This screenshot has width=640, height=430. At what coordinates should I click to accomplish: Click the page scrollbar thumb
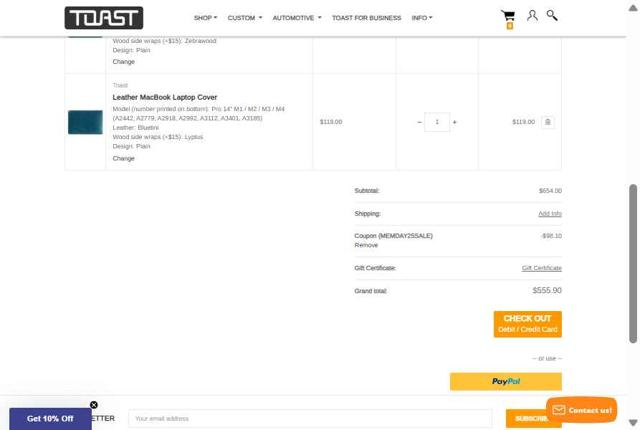pos(633,264)
